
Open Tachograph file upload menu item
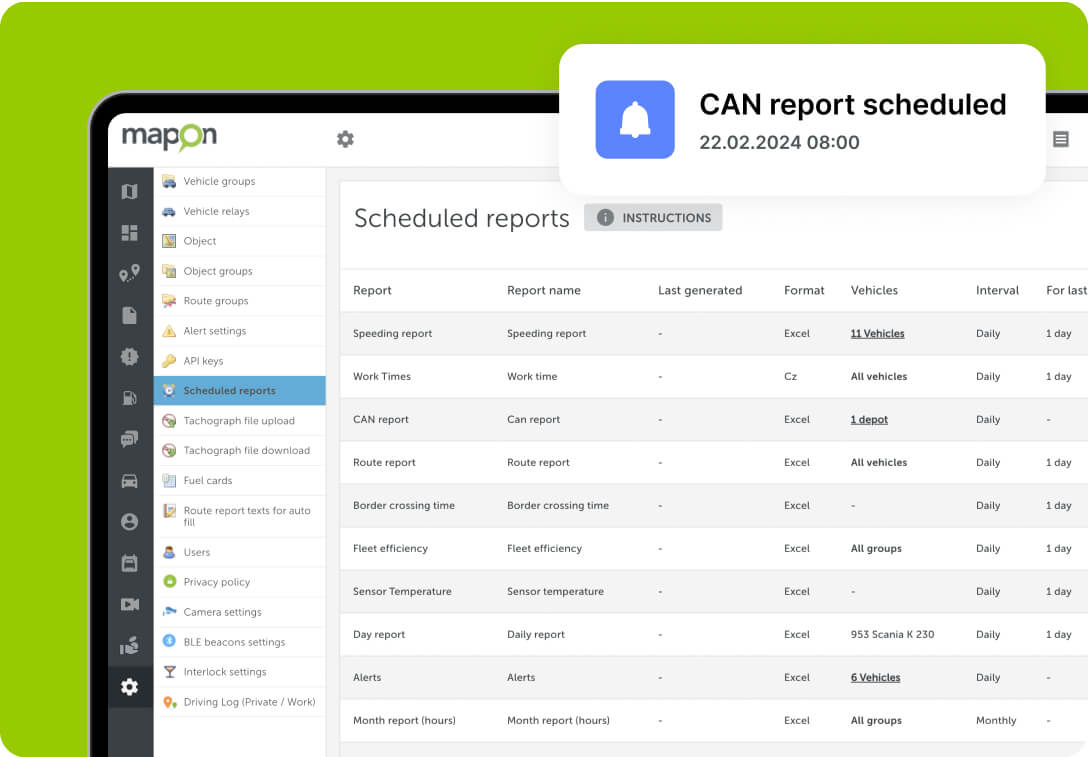tap(238, 421)
